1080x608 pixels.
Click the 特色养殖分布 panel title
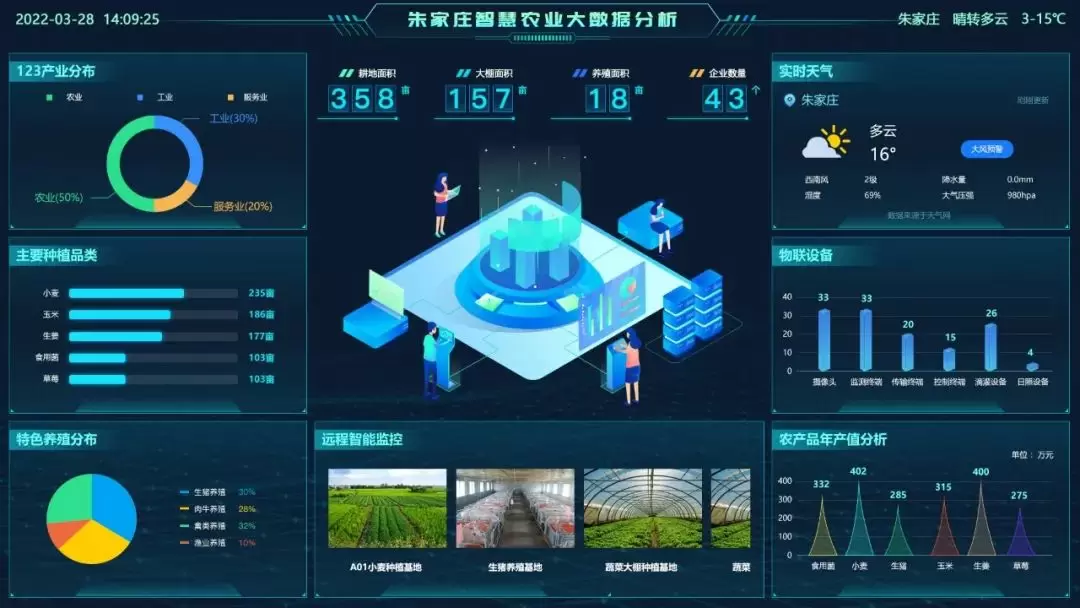click(x=56, y=439)
